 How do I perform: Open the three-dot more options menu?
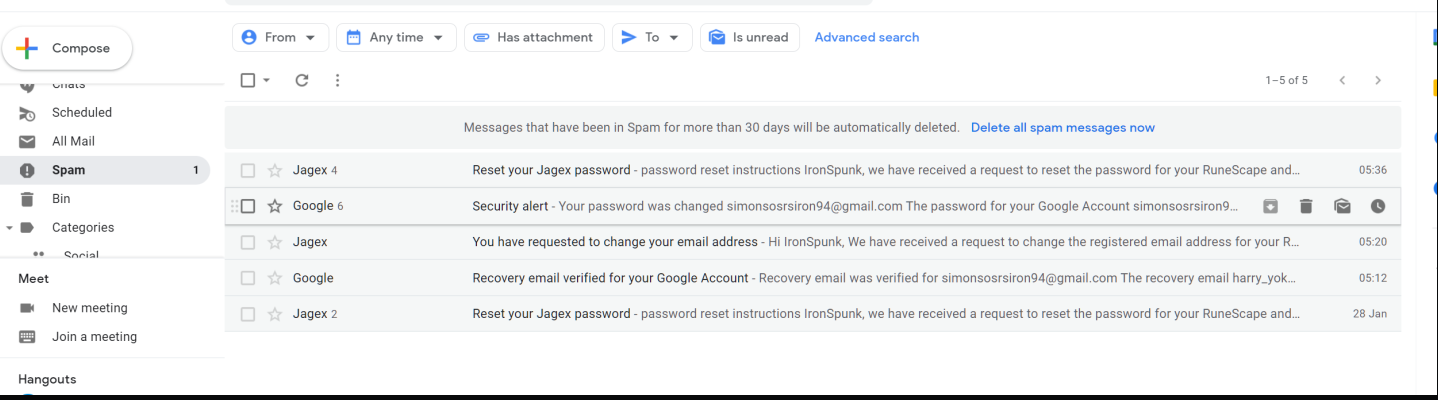pyautogui.click(x=337, y=80)
